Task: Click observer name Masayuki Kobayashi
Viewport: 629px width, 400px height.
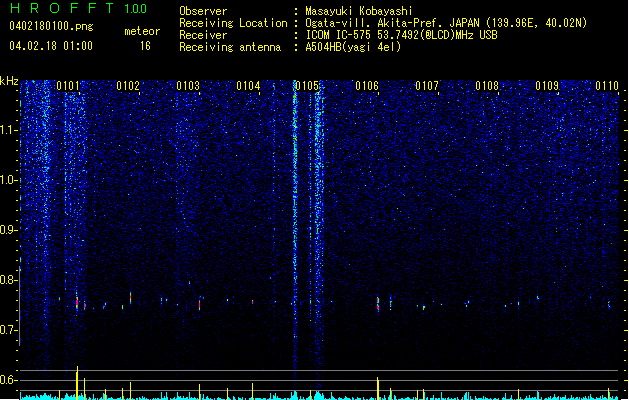Action: click(359, 11)
